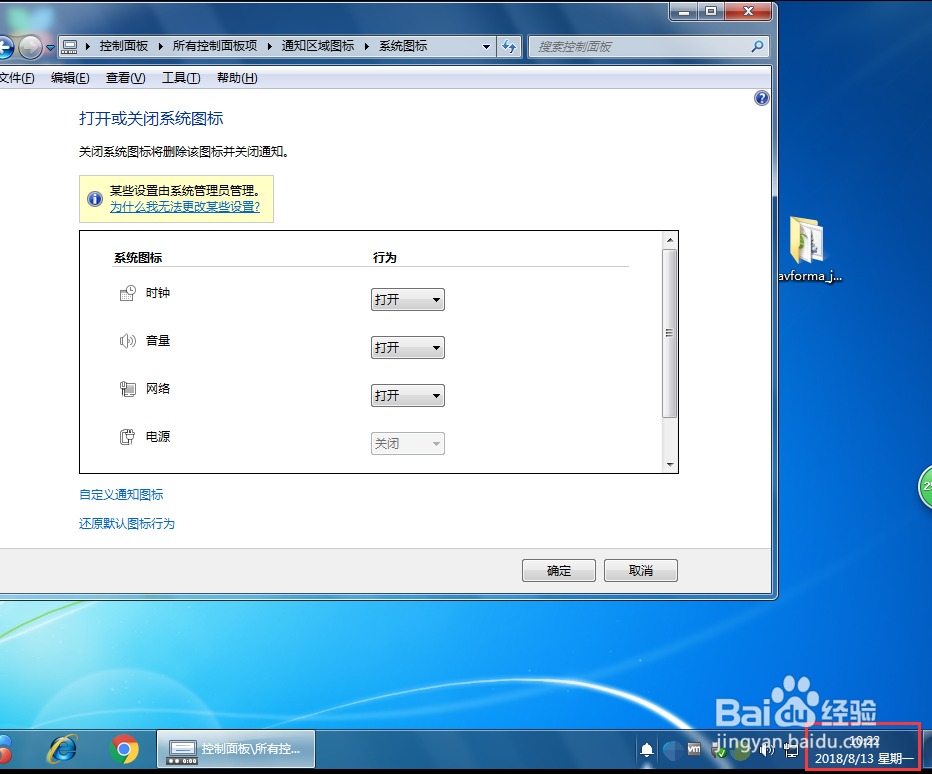Open the 帮助(H) menu
932x774 pixels.
[237, 78]
